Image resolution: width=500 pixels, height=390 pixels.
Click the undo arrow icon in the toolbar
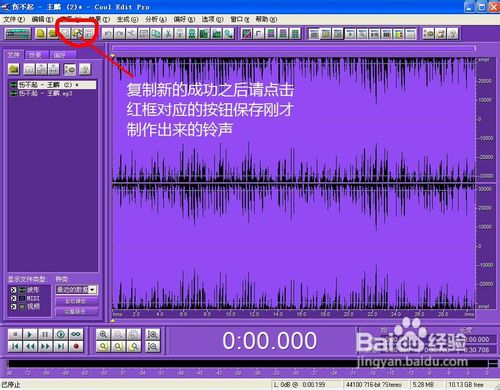(x=108, y=33)
